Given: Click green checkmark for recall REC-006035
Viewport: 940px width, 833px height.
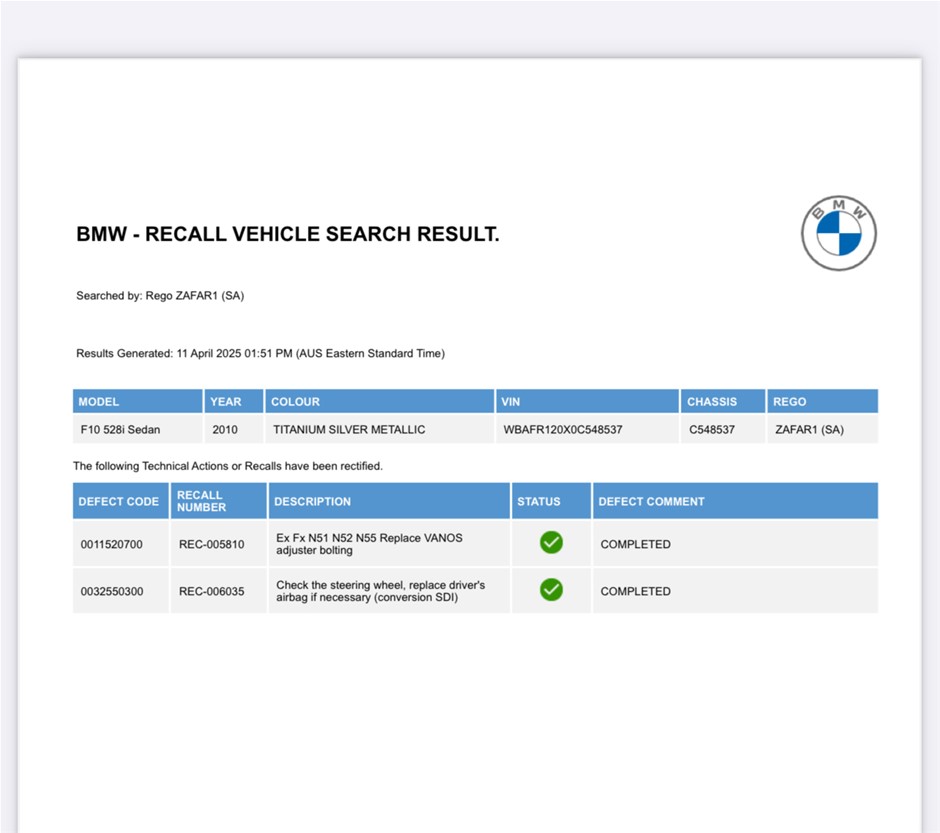Looking at the screenshot, I should (551, 590).
